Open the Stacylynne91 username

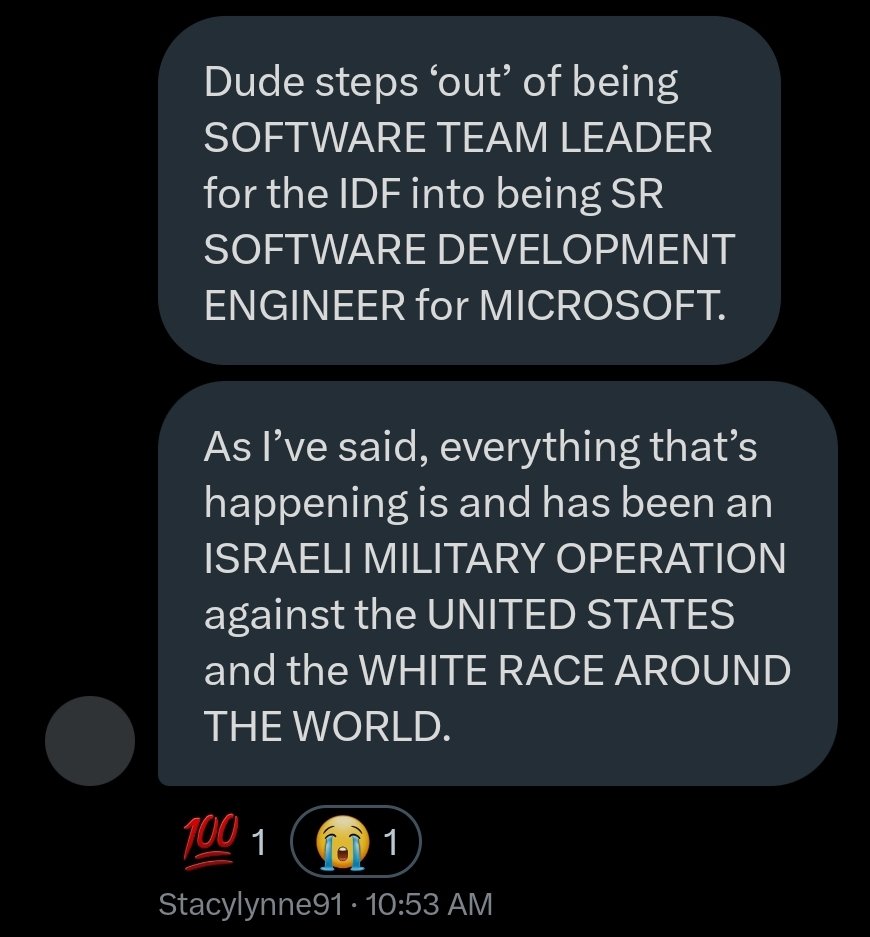pyautogui.click(x=255, y=905)
